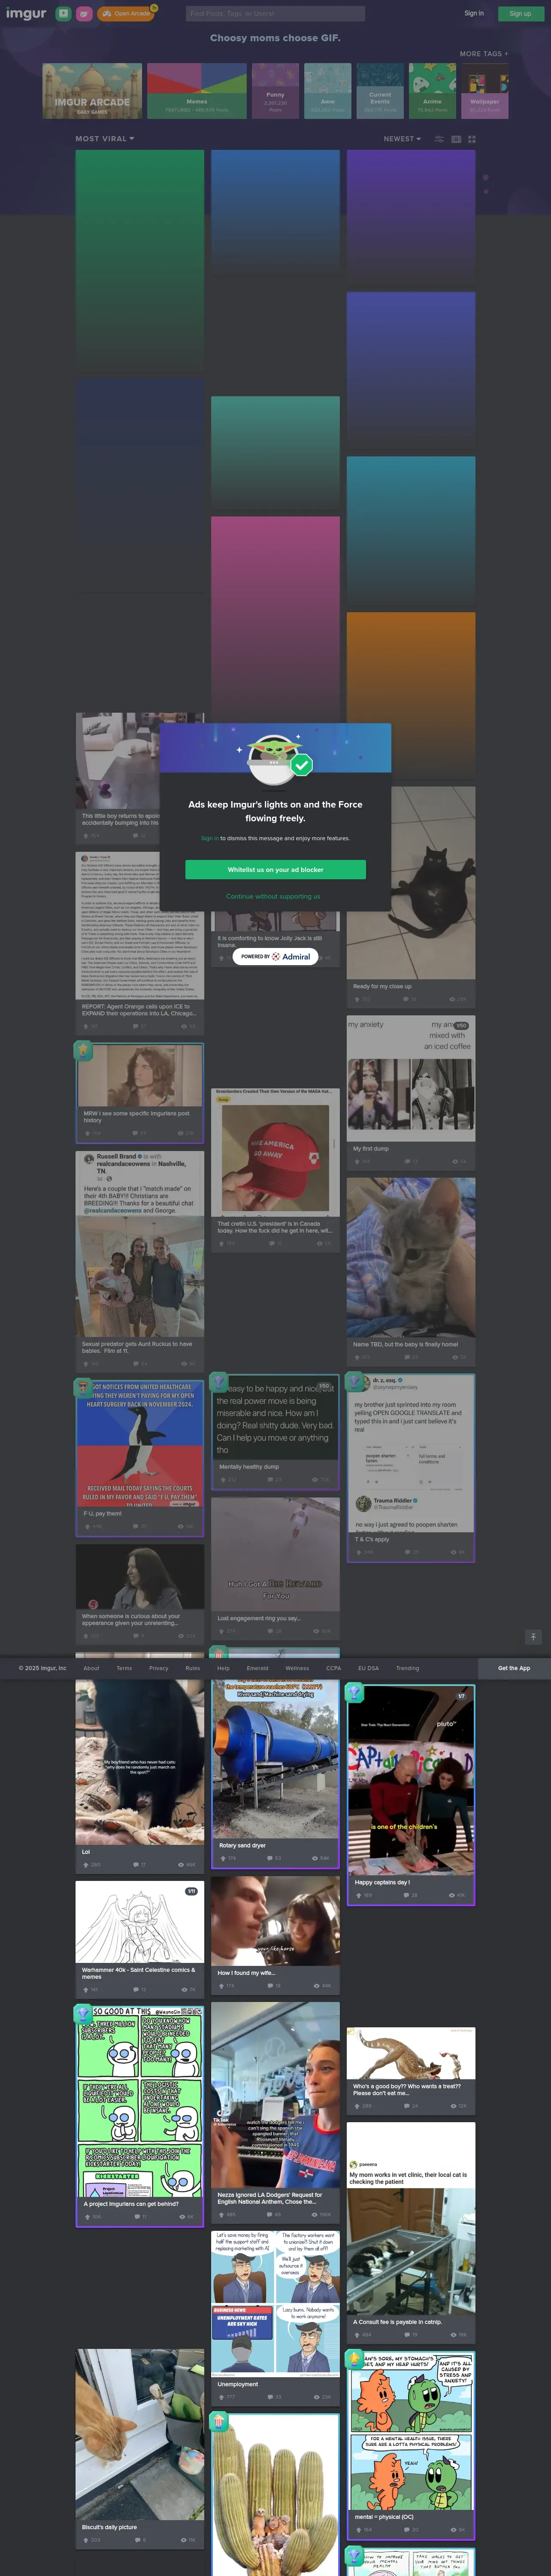551x2576 pixels.
Task: Select the Aww tag tile
Action: 327,91
